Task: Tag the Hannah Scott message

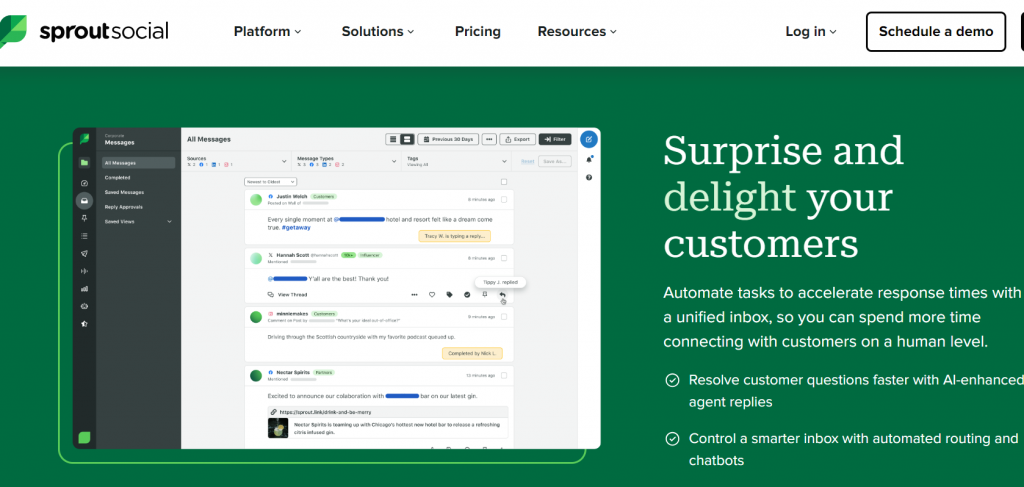Action: (x=449, y=294)
